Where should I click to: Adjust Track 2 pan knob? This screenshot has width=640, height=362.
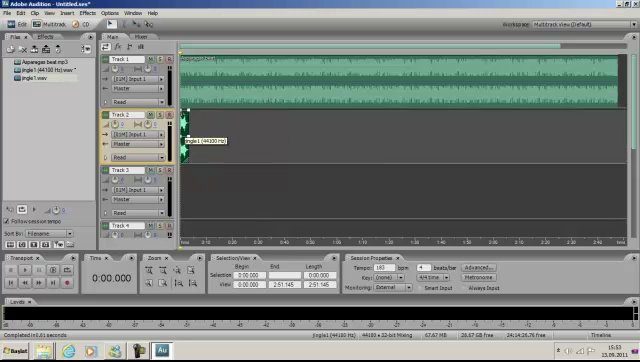pos(148,124)
